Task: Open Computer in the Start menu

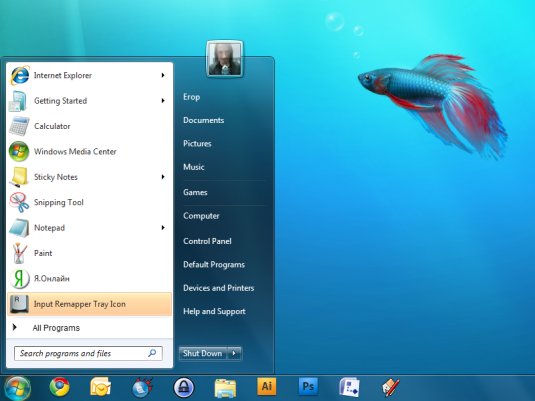Action: 201,216
